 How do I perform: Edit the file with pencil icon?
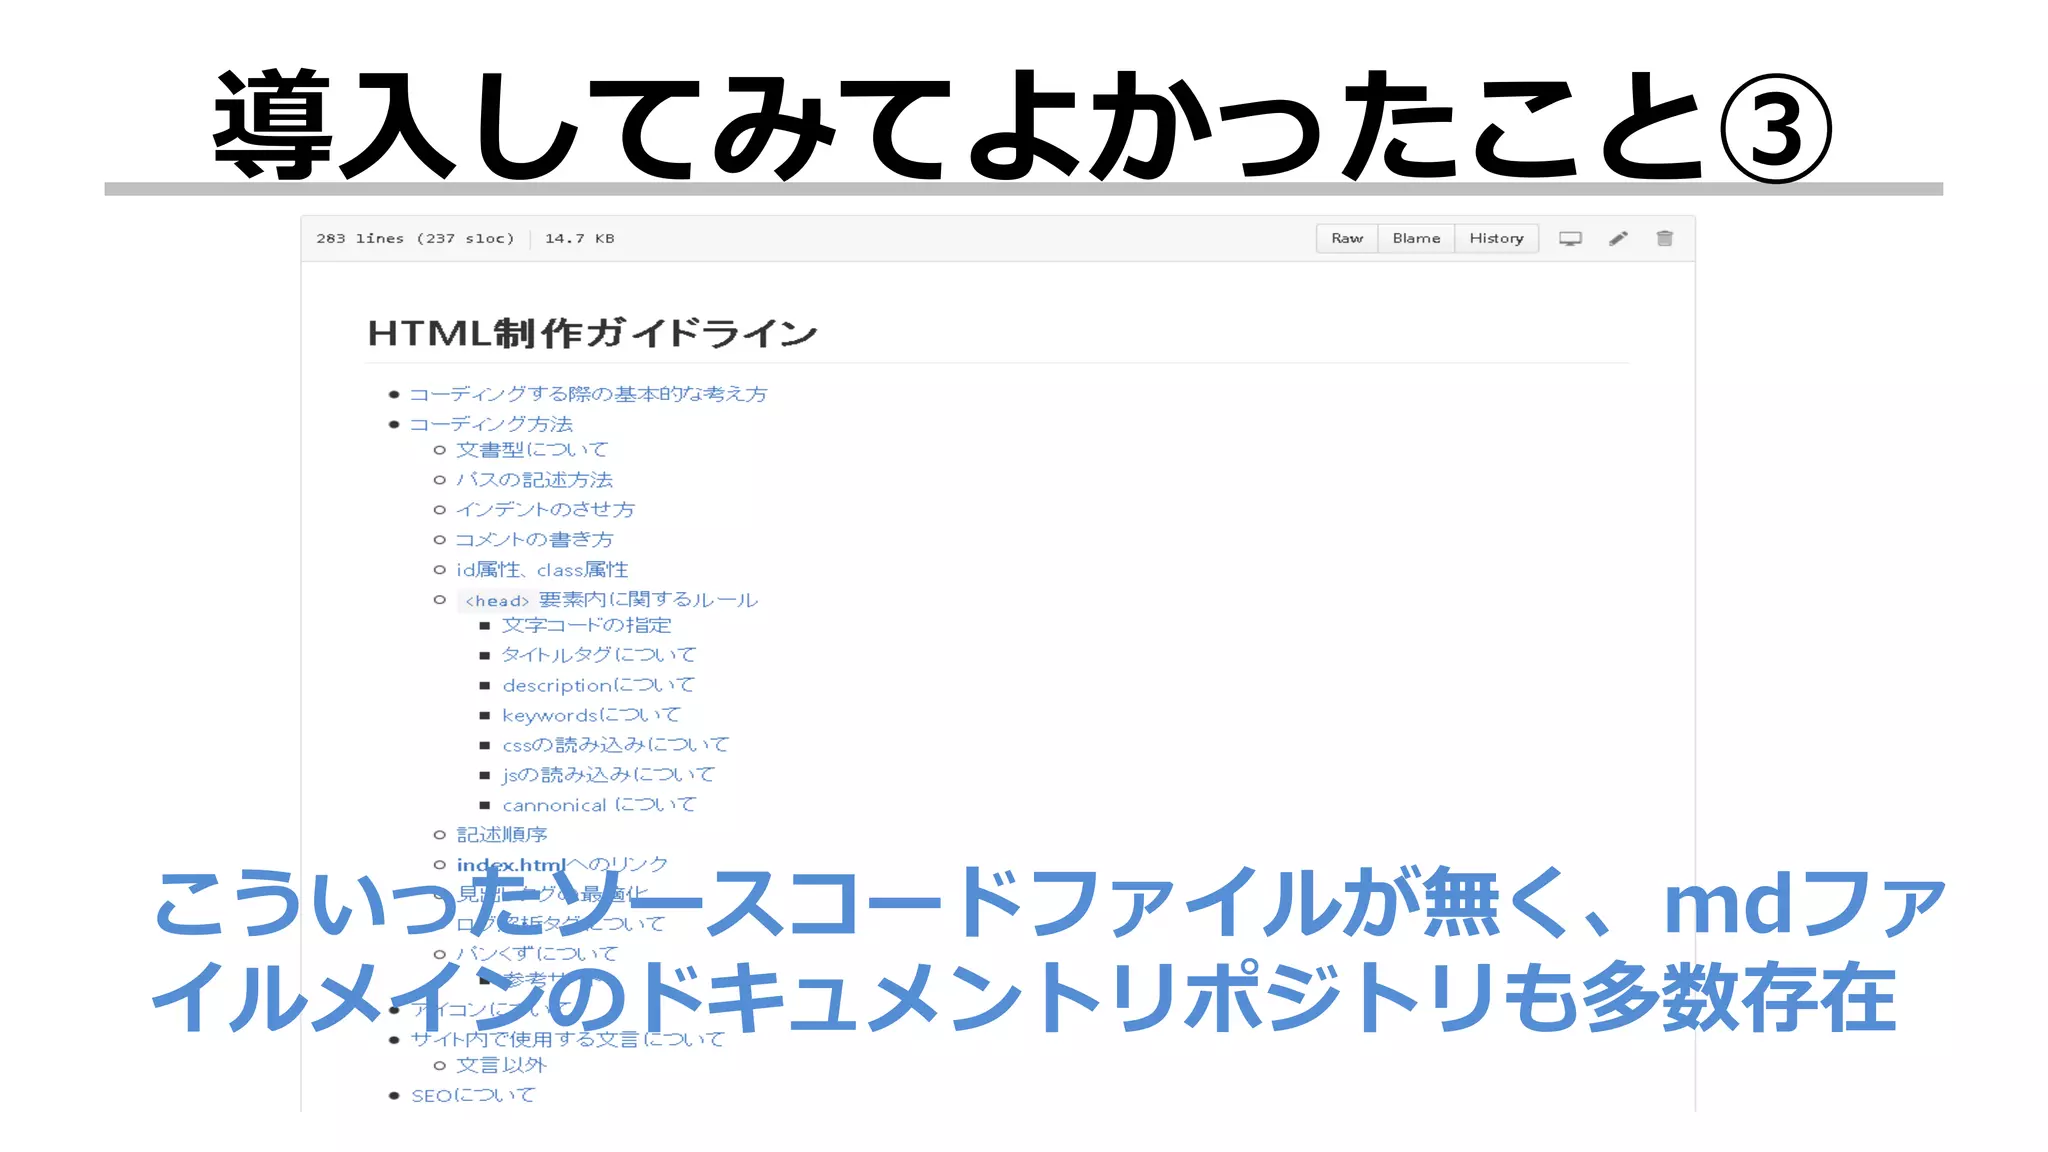click(x=1618, y=238)
